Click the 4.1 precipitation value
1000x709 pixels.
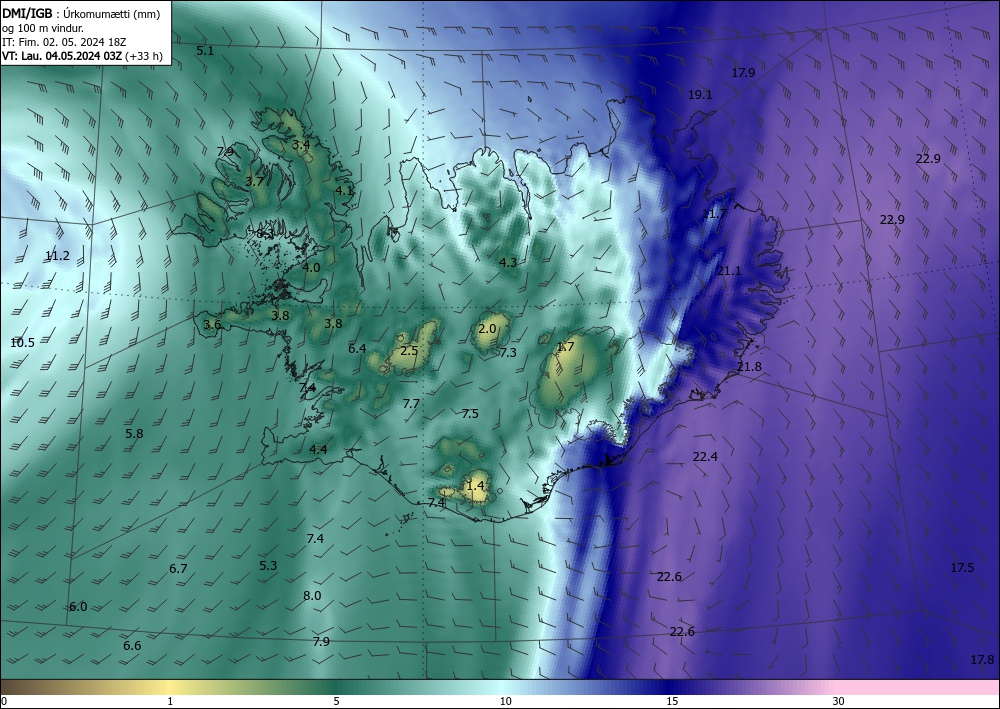[344, 190]
